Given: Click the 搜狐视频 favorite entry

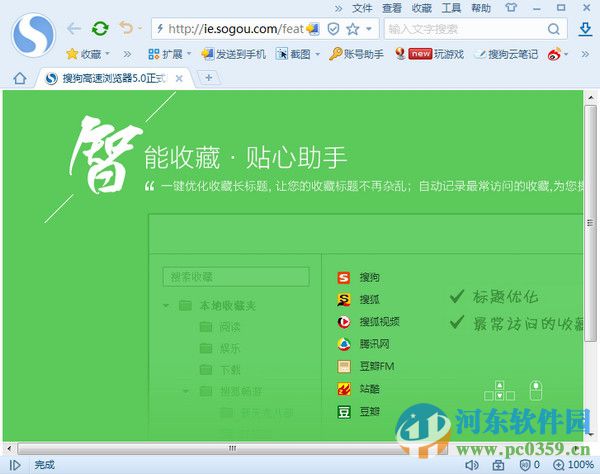Looking at the screenshot, I should coord(368,322).
